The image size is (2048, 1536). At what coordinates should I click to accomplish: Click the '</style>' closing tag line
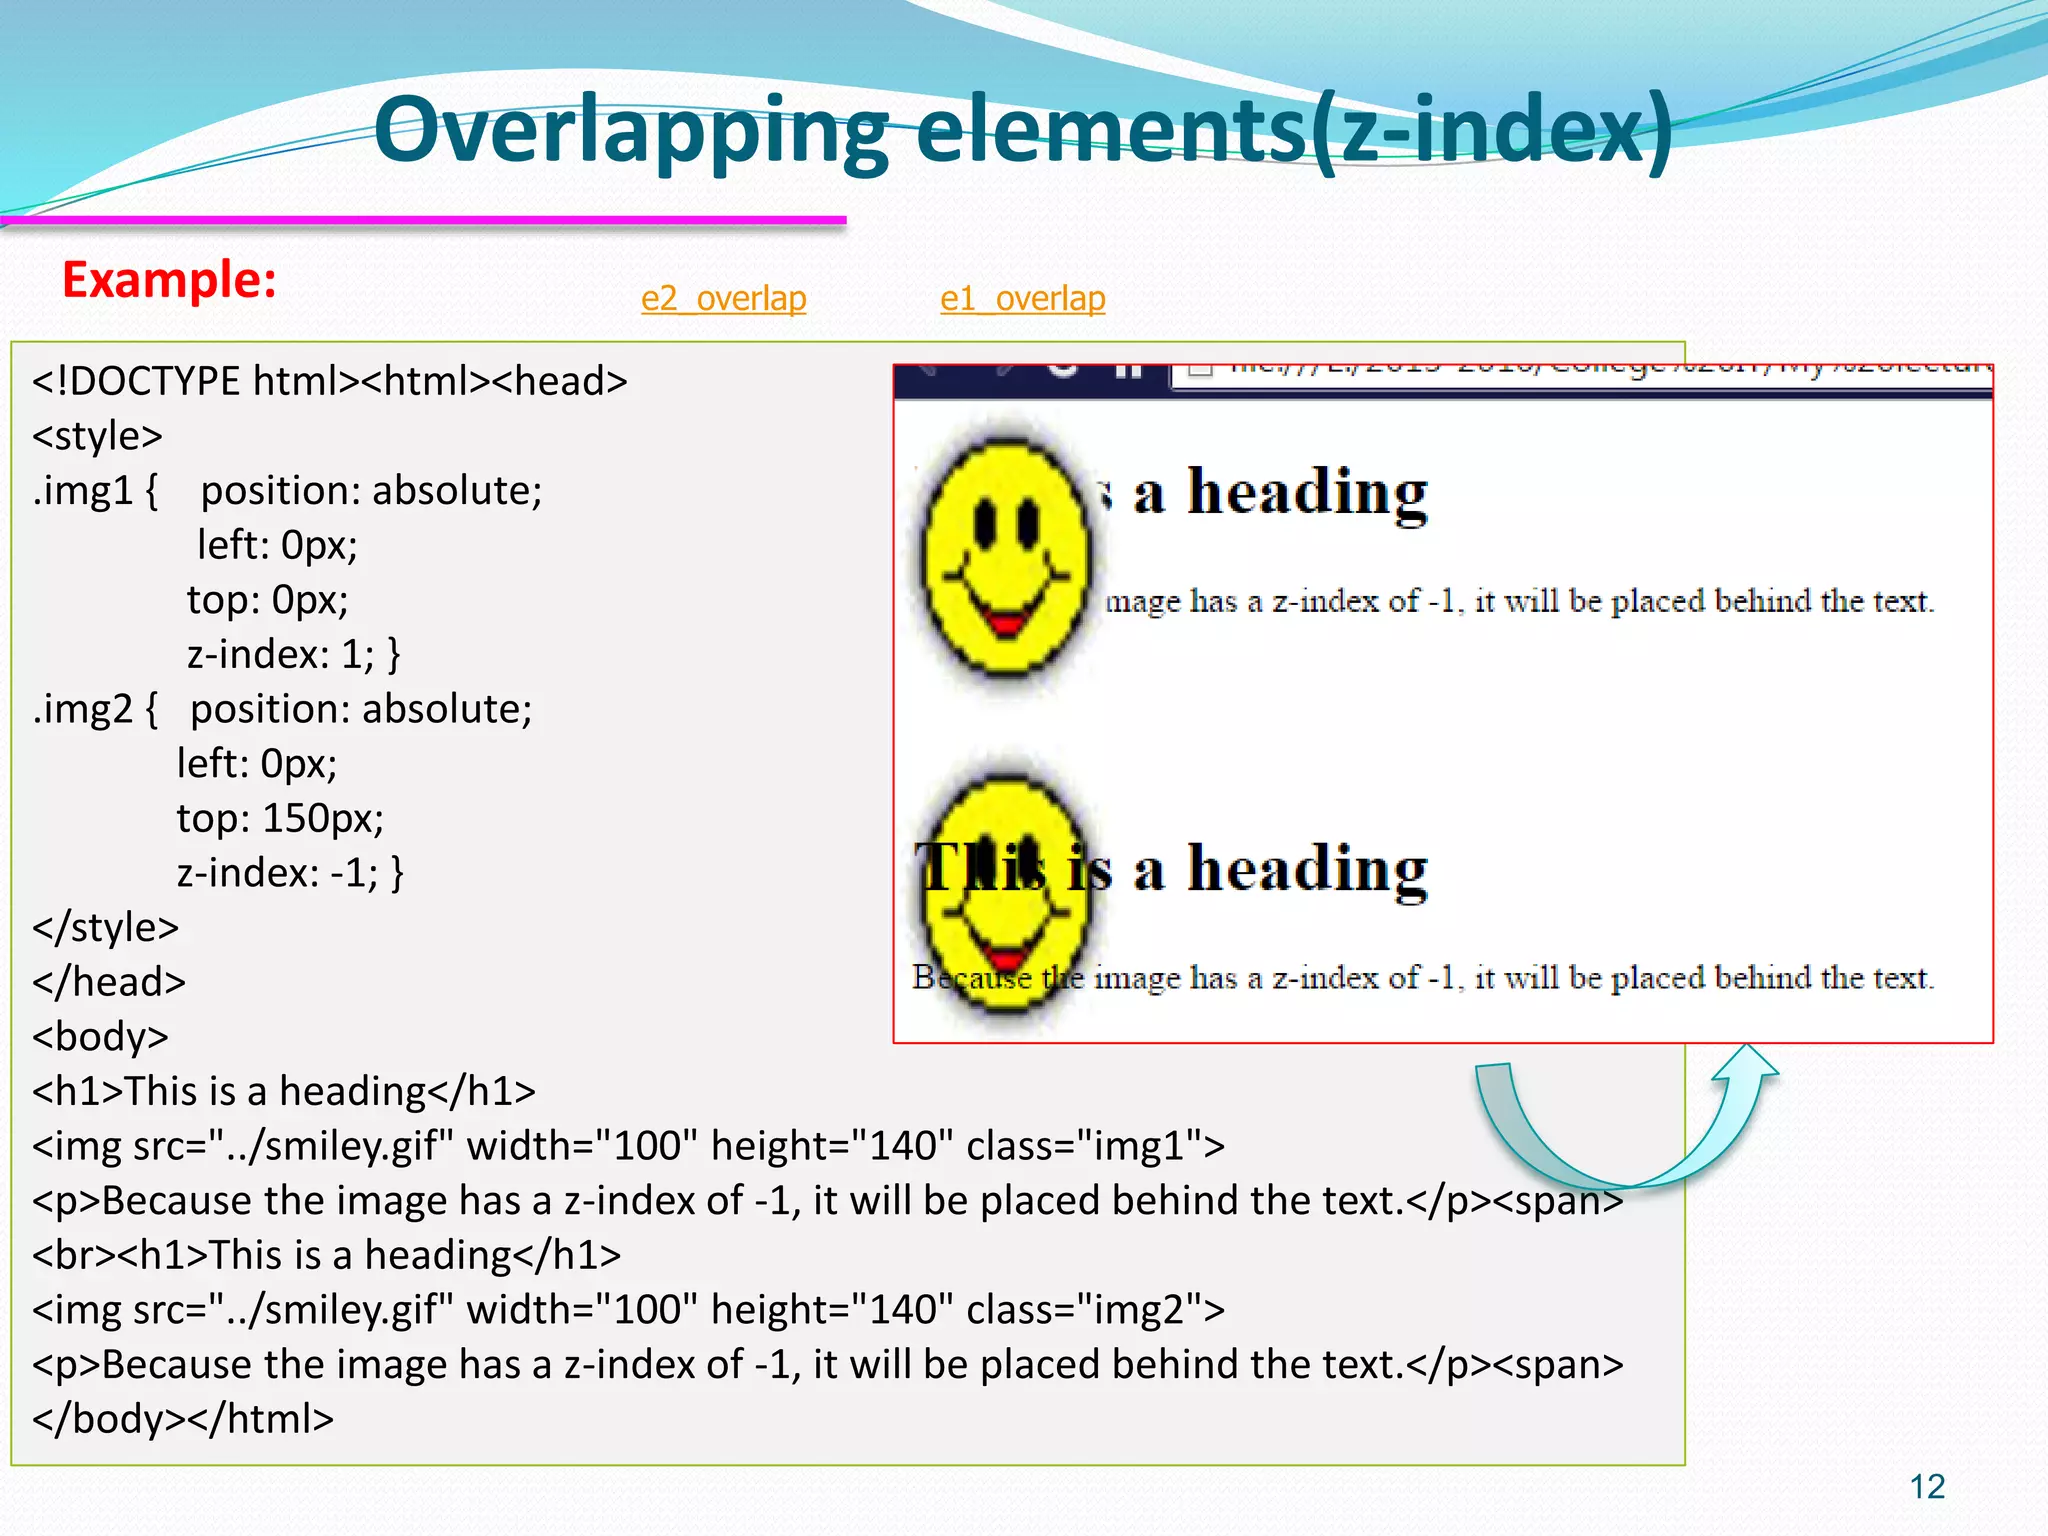pyautogui.click(x=105, y=928)
